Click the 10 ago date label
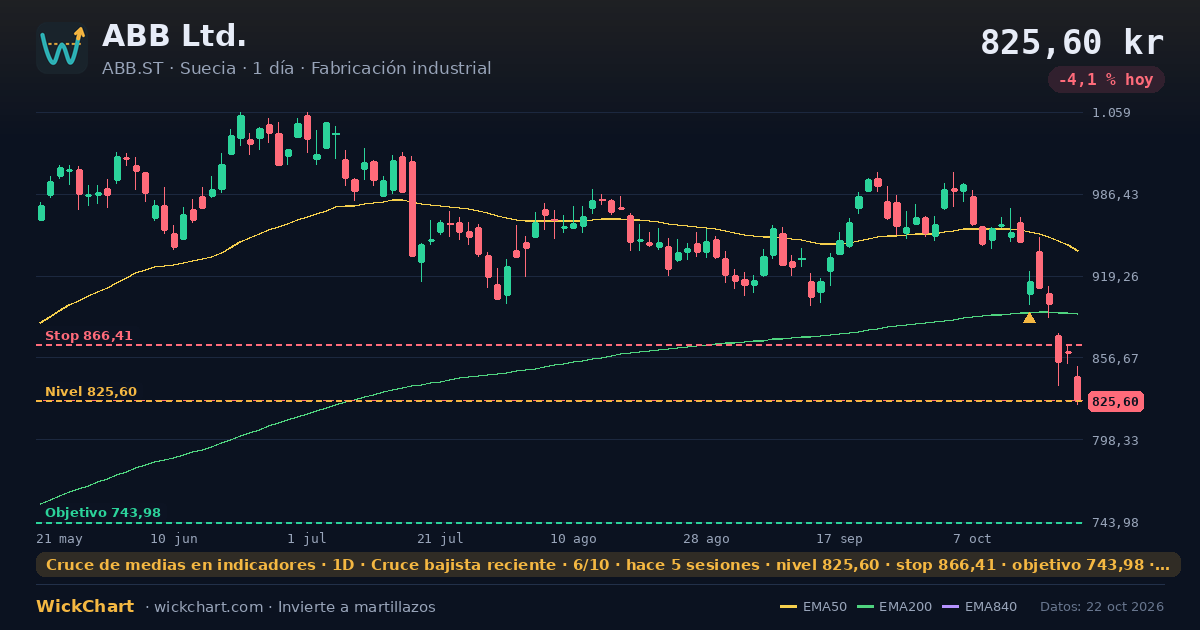This screenshot has height=630, width=1200. click(573, 538)
